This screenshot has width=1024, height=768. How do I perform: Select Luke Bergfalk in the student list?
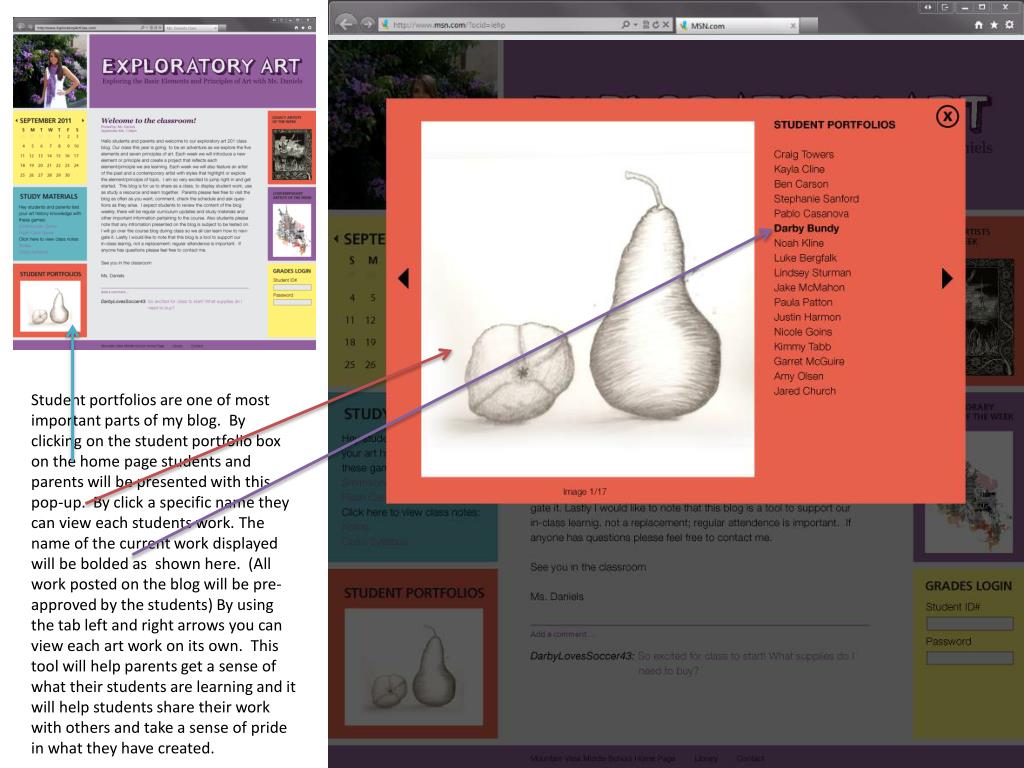pos(805,258)
